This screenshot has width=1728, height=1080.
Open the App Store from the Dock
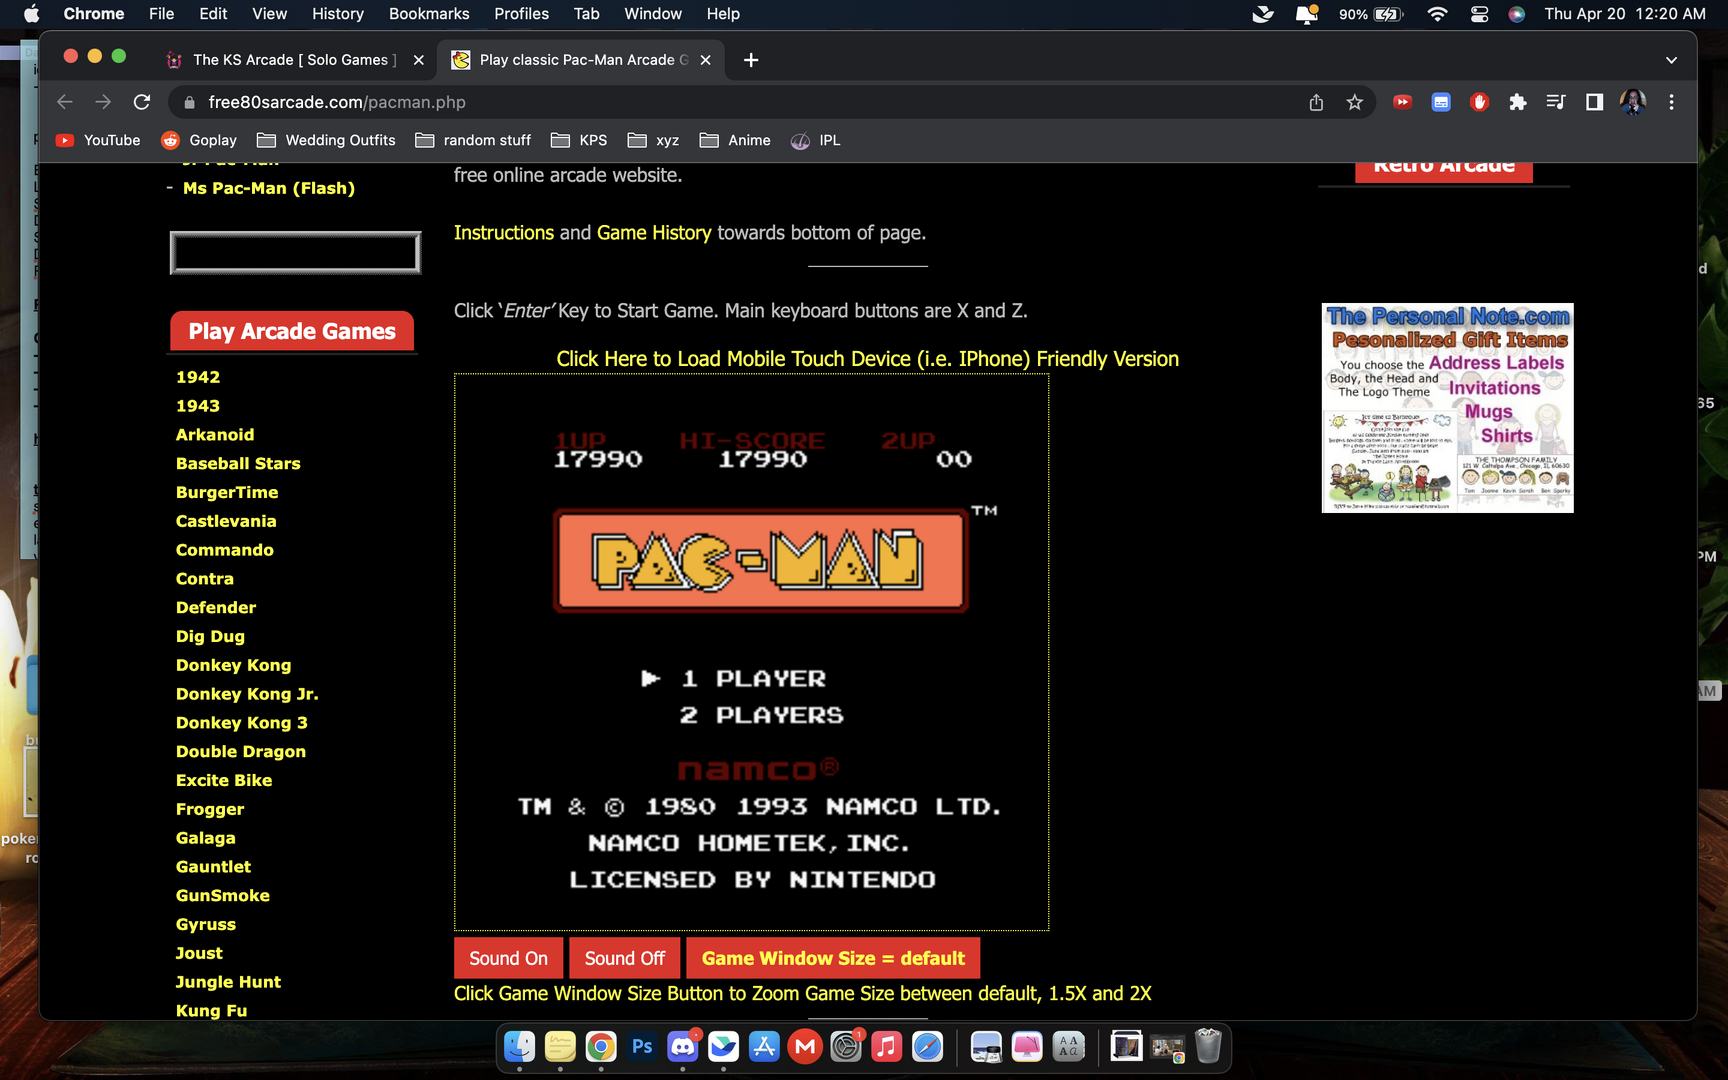tap(764, 1047)
